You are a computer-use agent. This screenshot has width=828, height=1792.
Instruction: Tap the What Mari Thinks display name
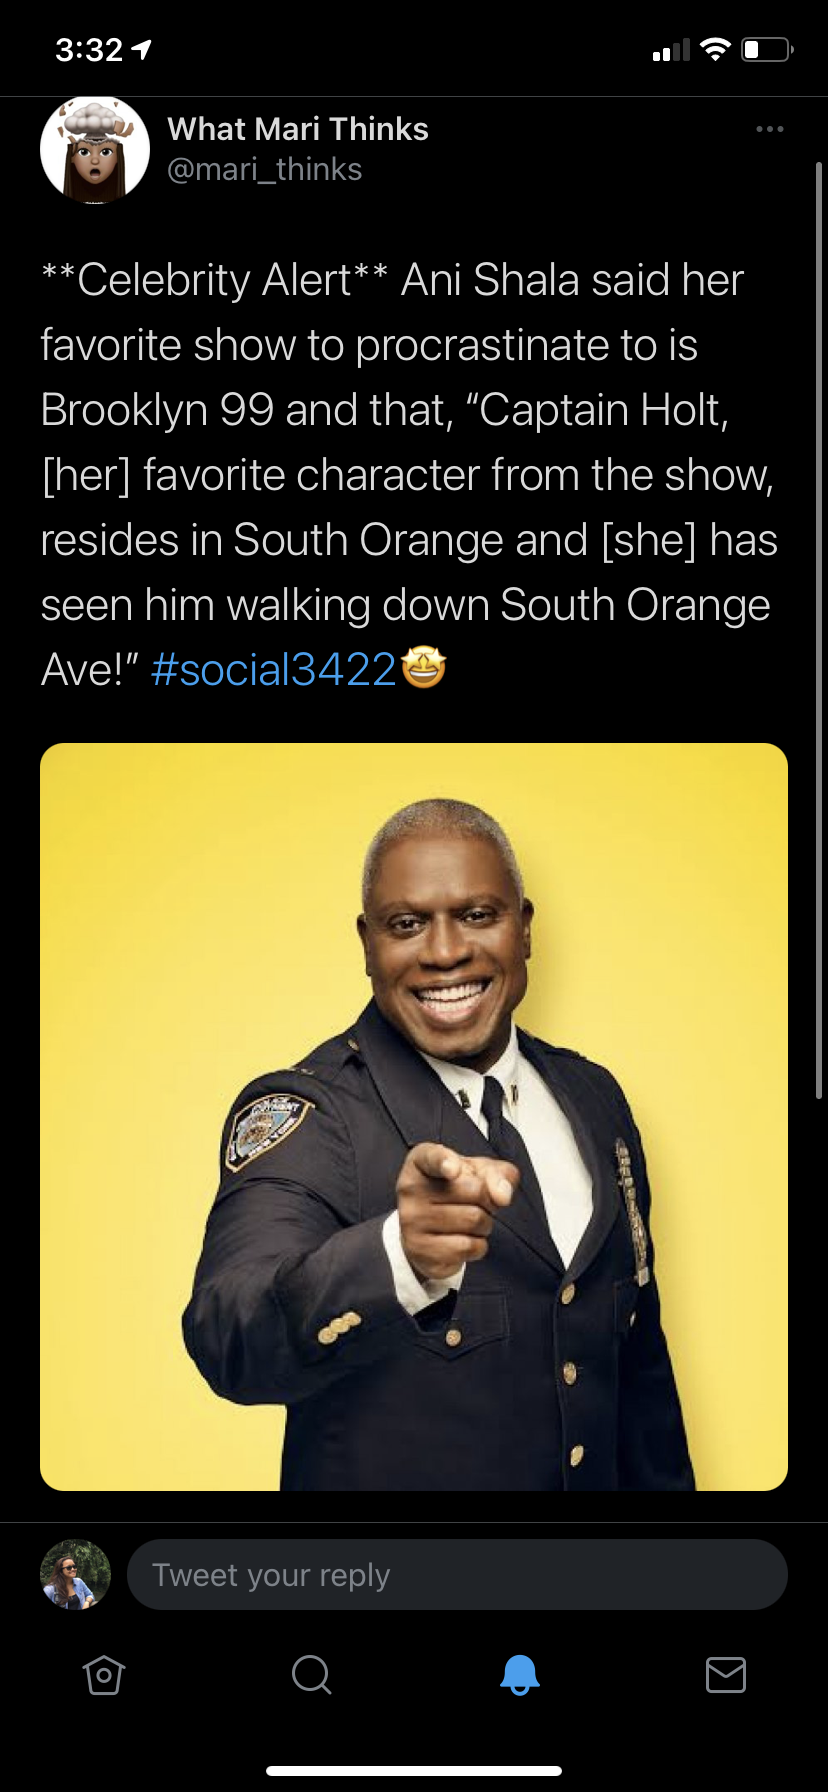(298, 129)
